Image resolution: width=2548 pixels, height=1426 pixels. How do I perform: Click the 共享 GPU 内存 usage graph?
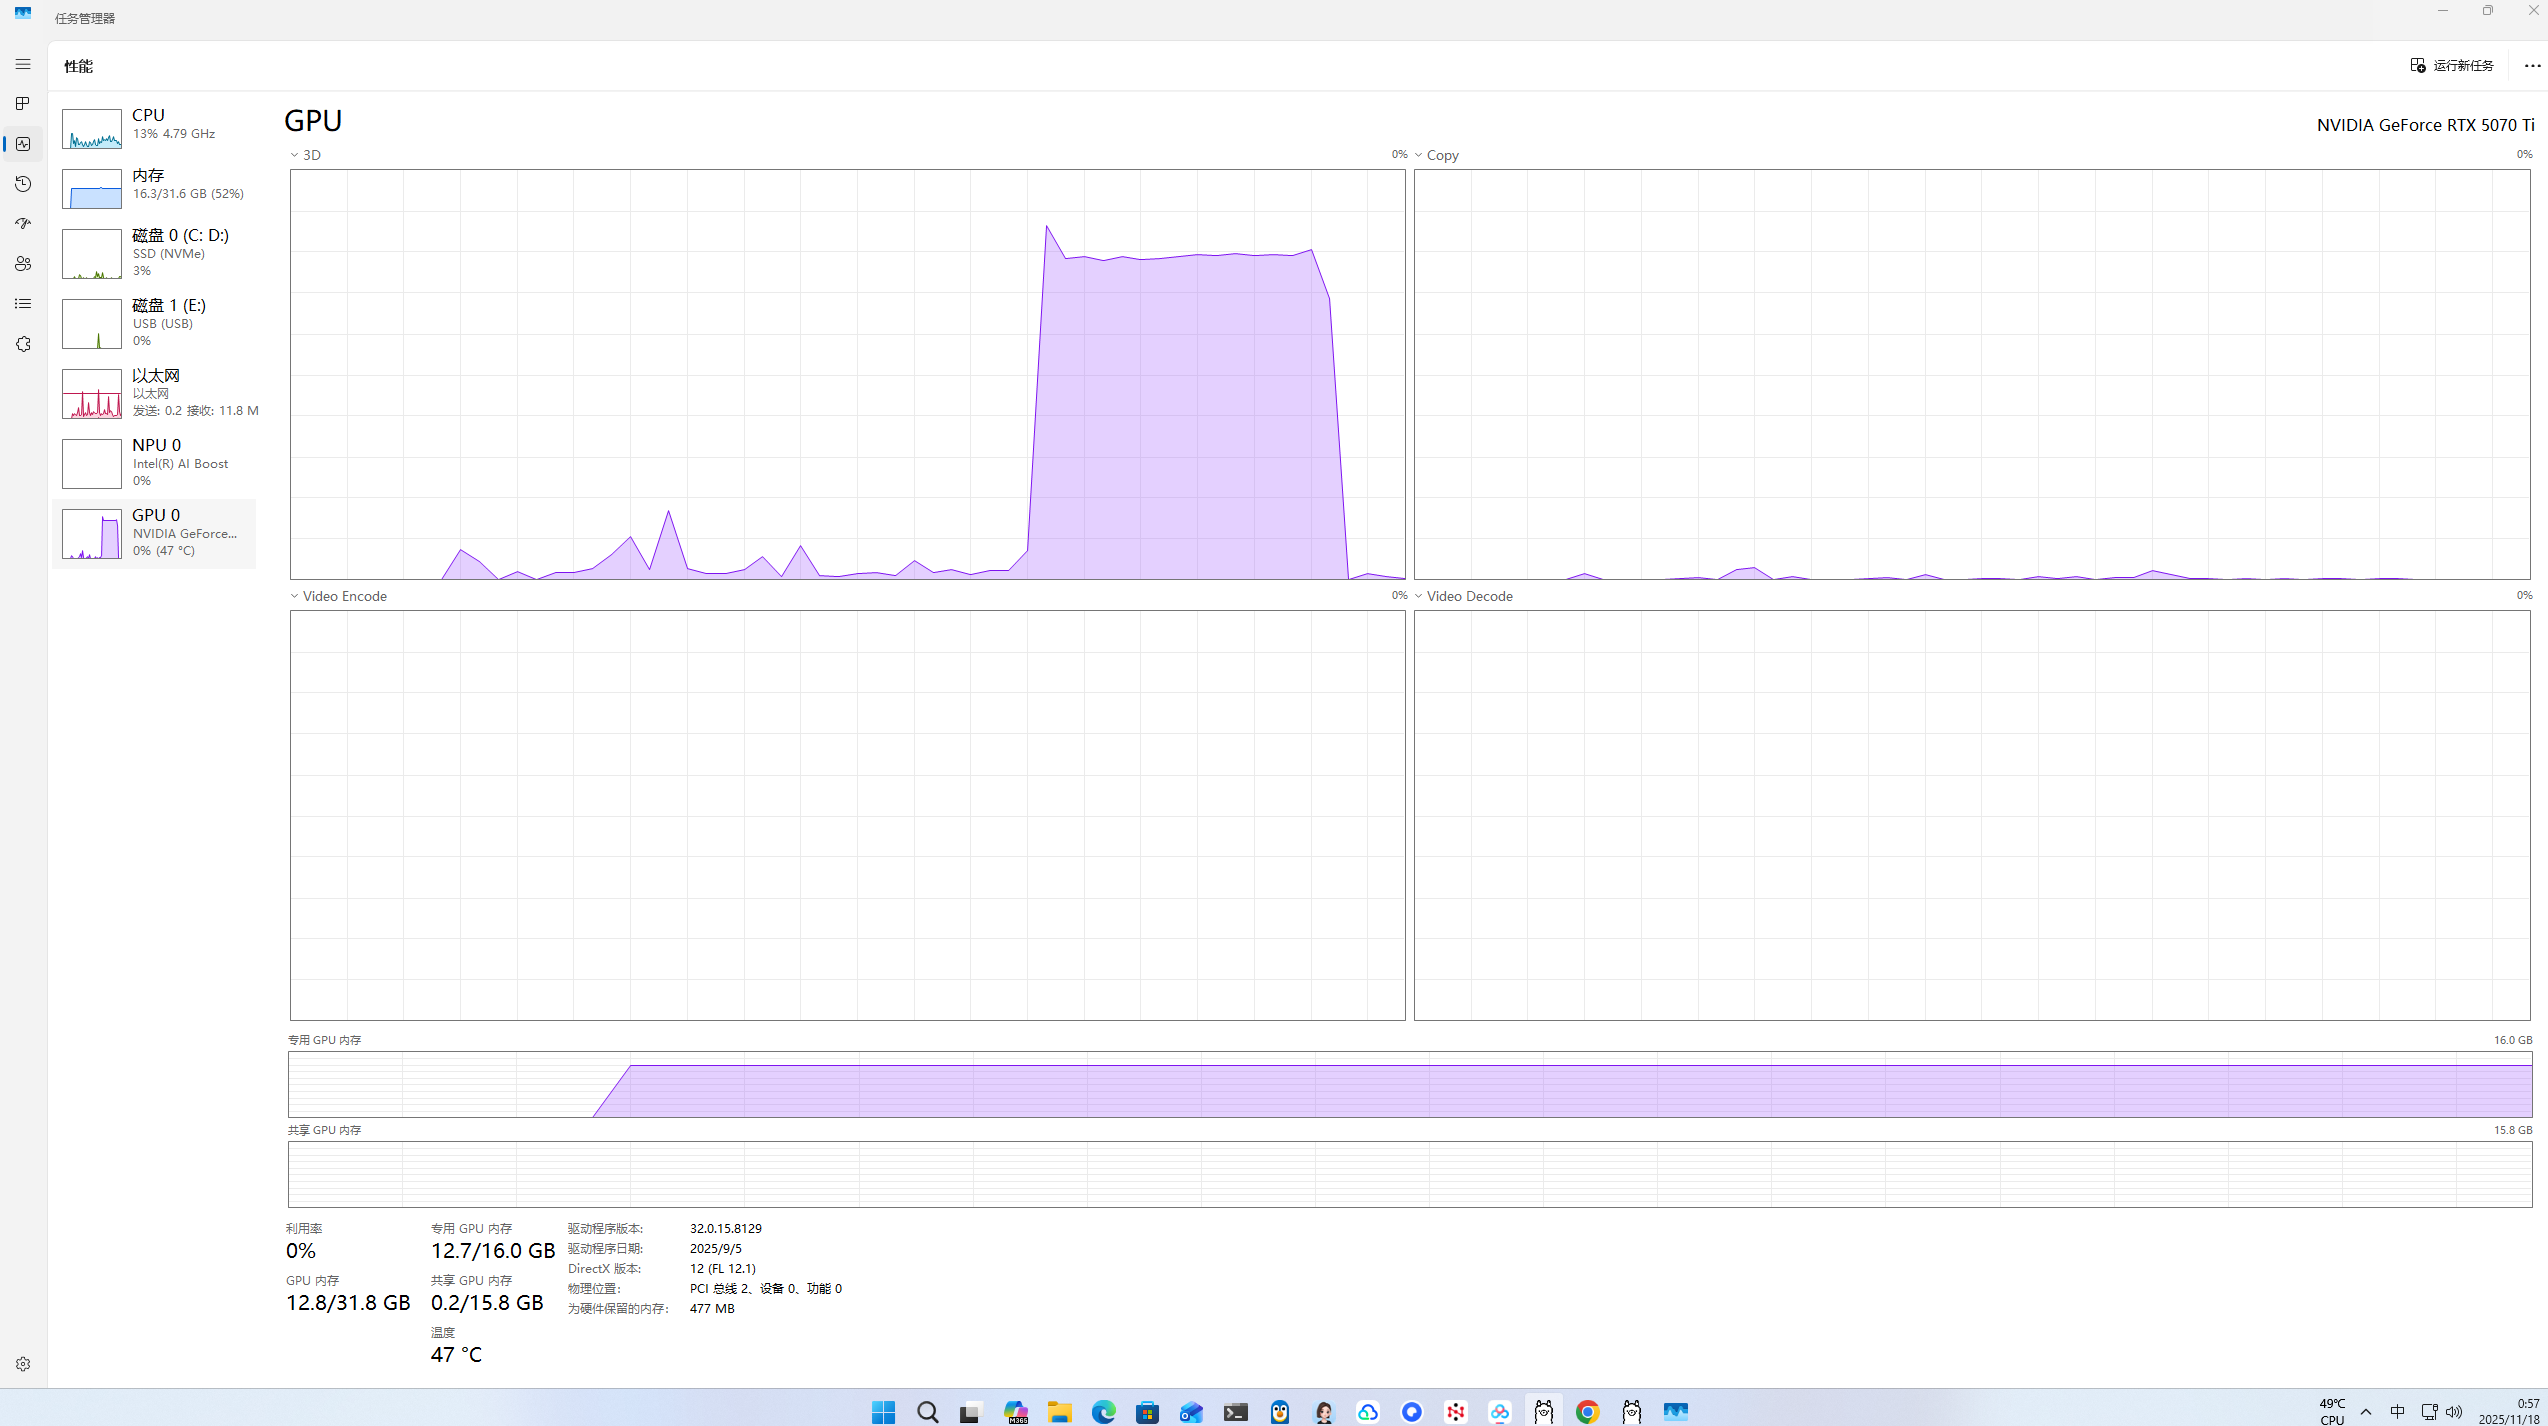tap(1410, 1174)
